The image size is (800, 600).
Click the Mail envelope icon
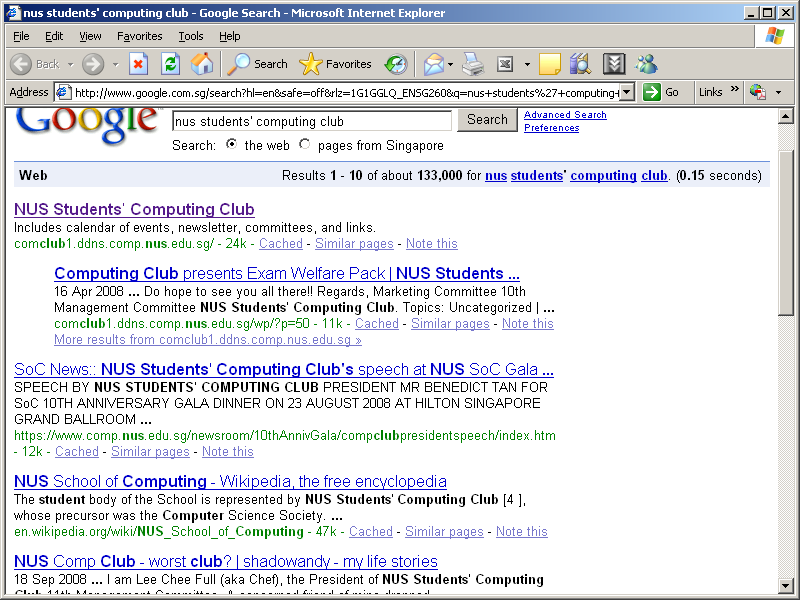pos(434,64)
